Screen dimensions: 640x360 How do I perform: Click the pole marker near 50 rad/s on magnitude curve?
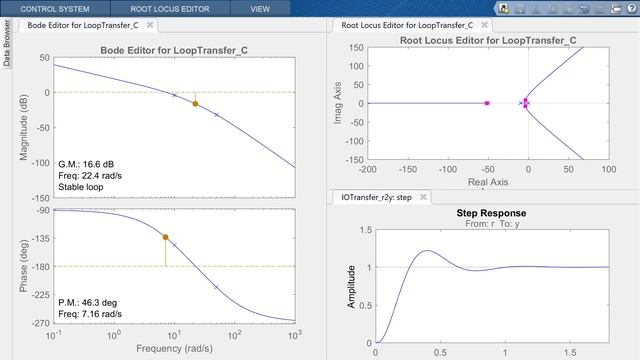click(216, 115)
